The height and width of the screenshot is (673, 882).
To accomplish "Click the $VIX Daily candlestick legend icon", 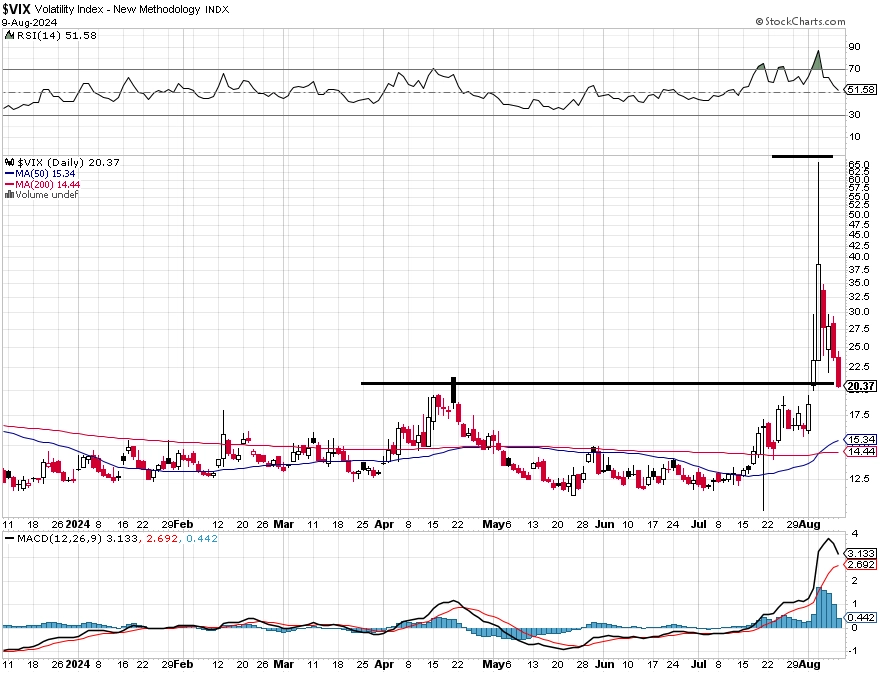I will [10, 162].
